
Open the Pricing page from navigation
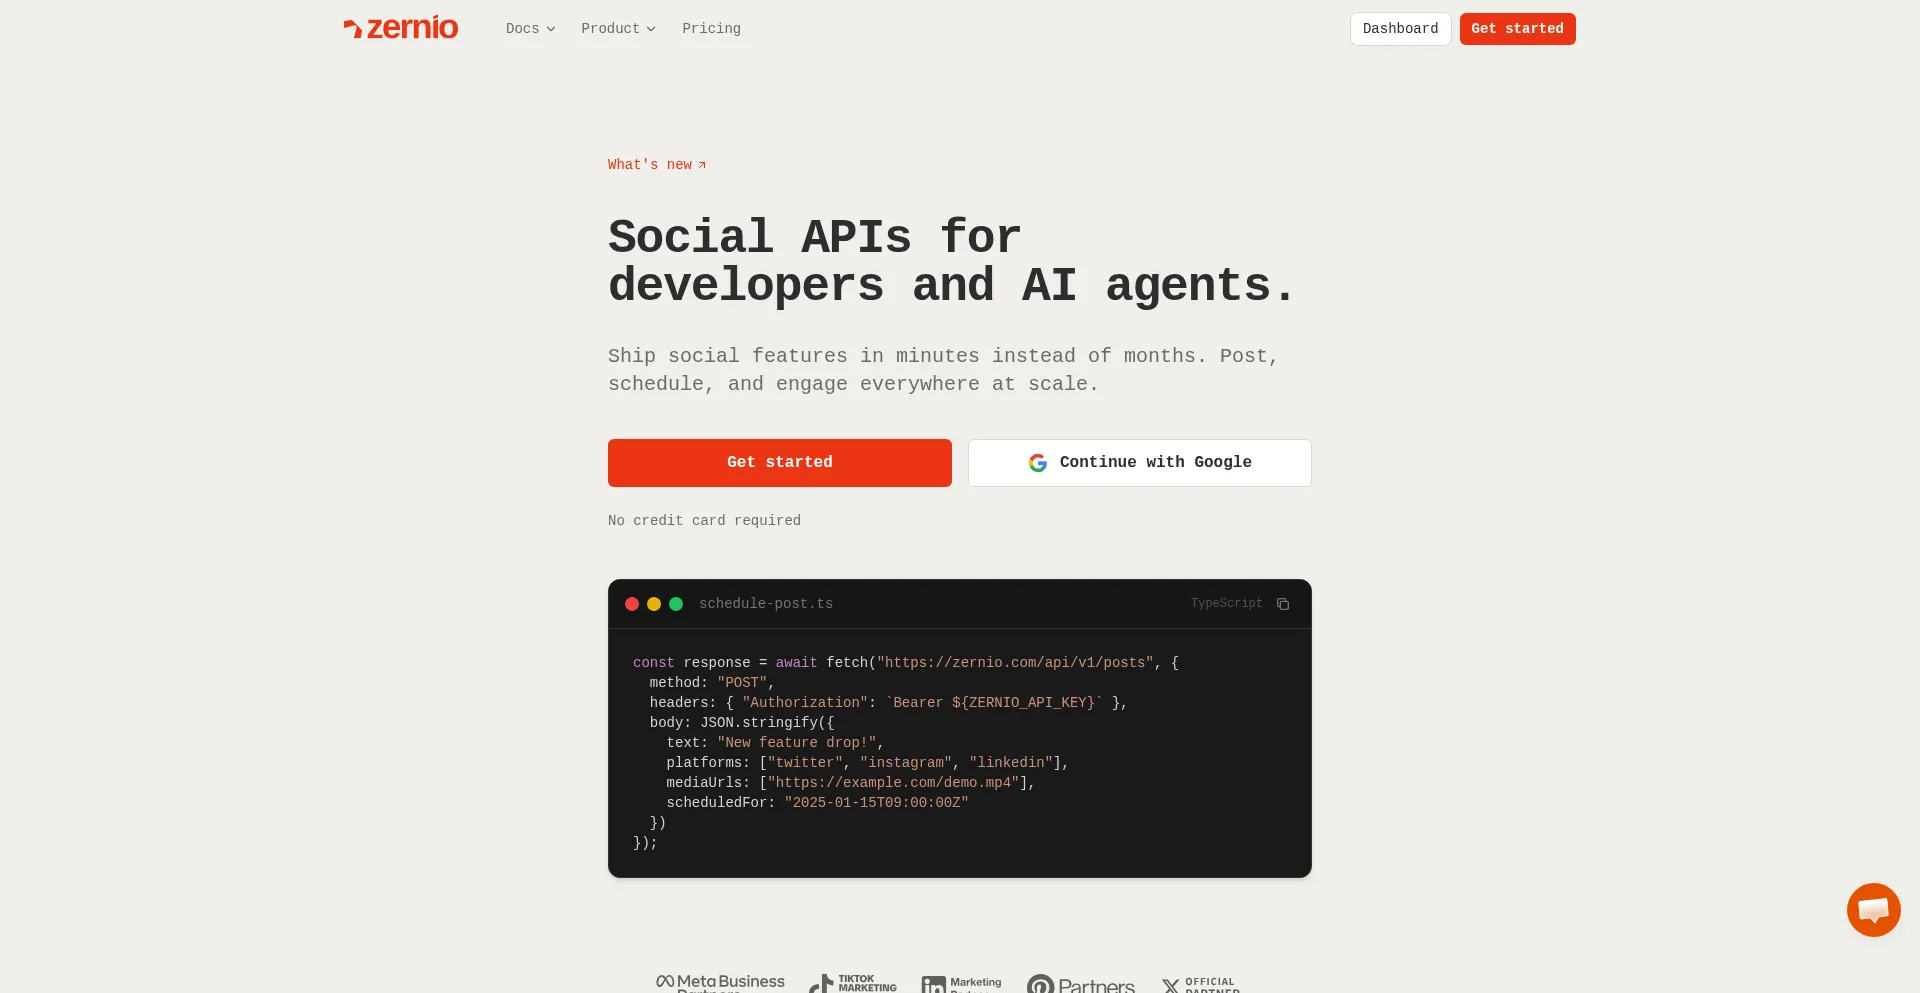click(711, 29)
